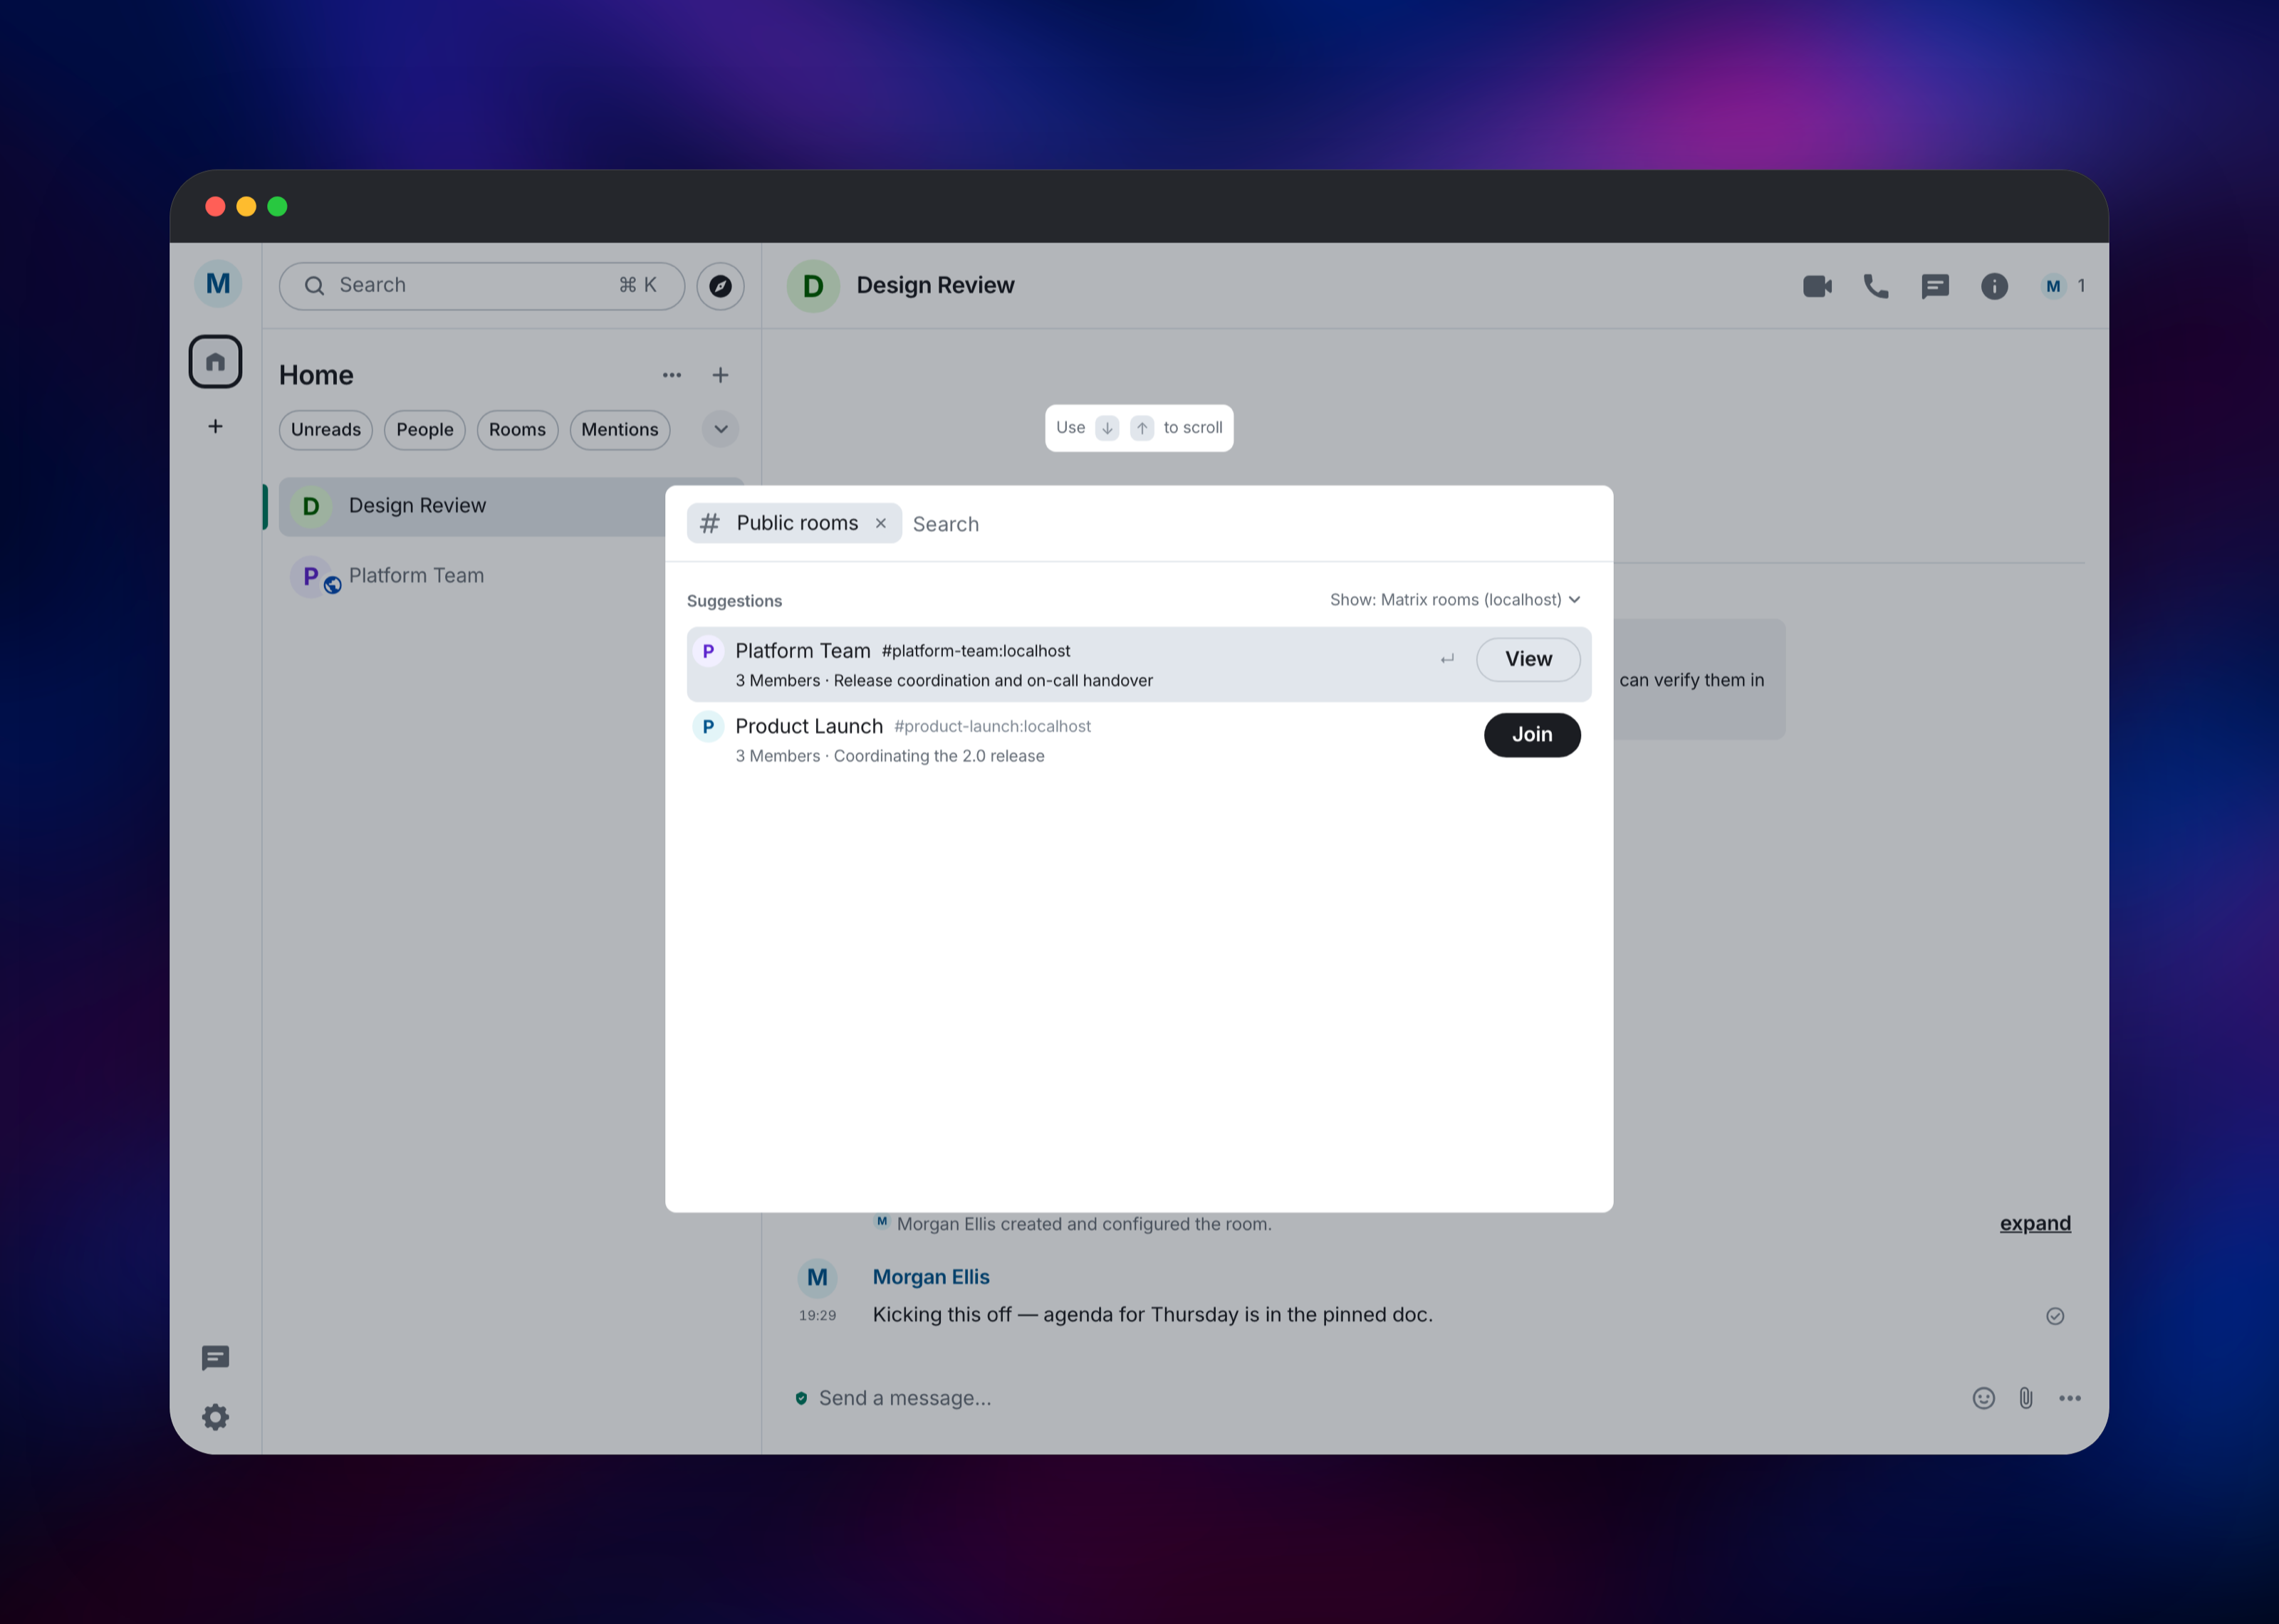Open the Explore rooms compass icon
Image resolution: width=2279 pixels, height=1624 pixels.
tap(720, 286)
